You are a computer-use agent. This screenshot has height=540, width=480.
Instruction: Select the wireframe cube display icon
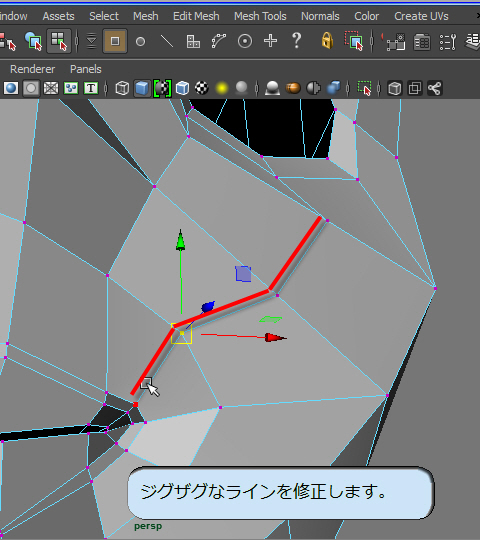pyautogui.click(x=122, y=89)
